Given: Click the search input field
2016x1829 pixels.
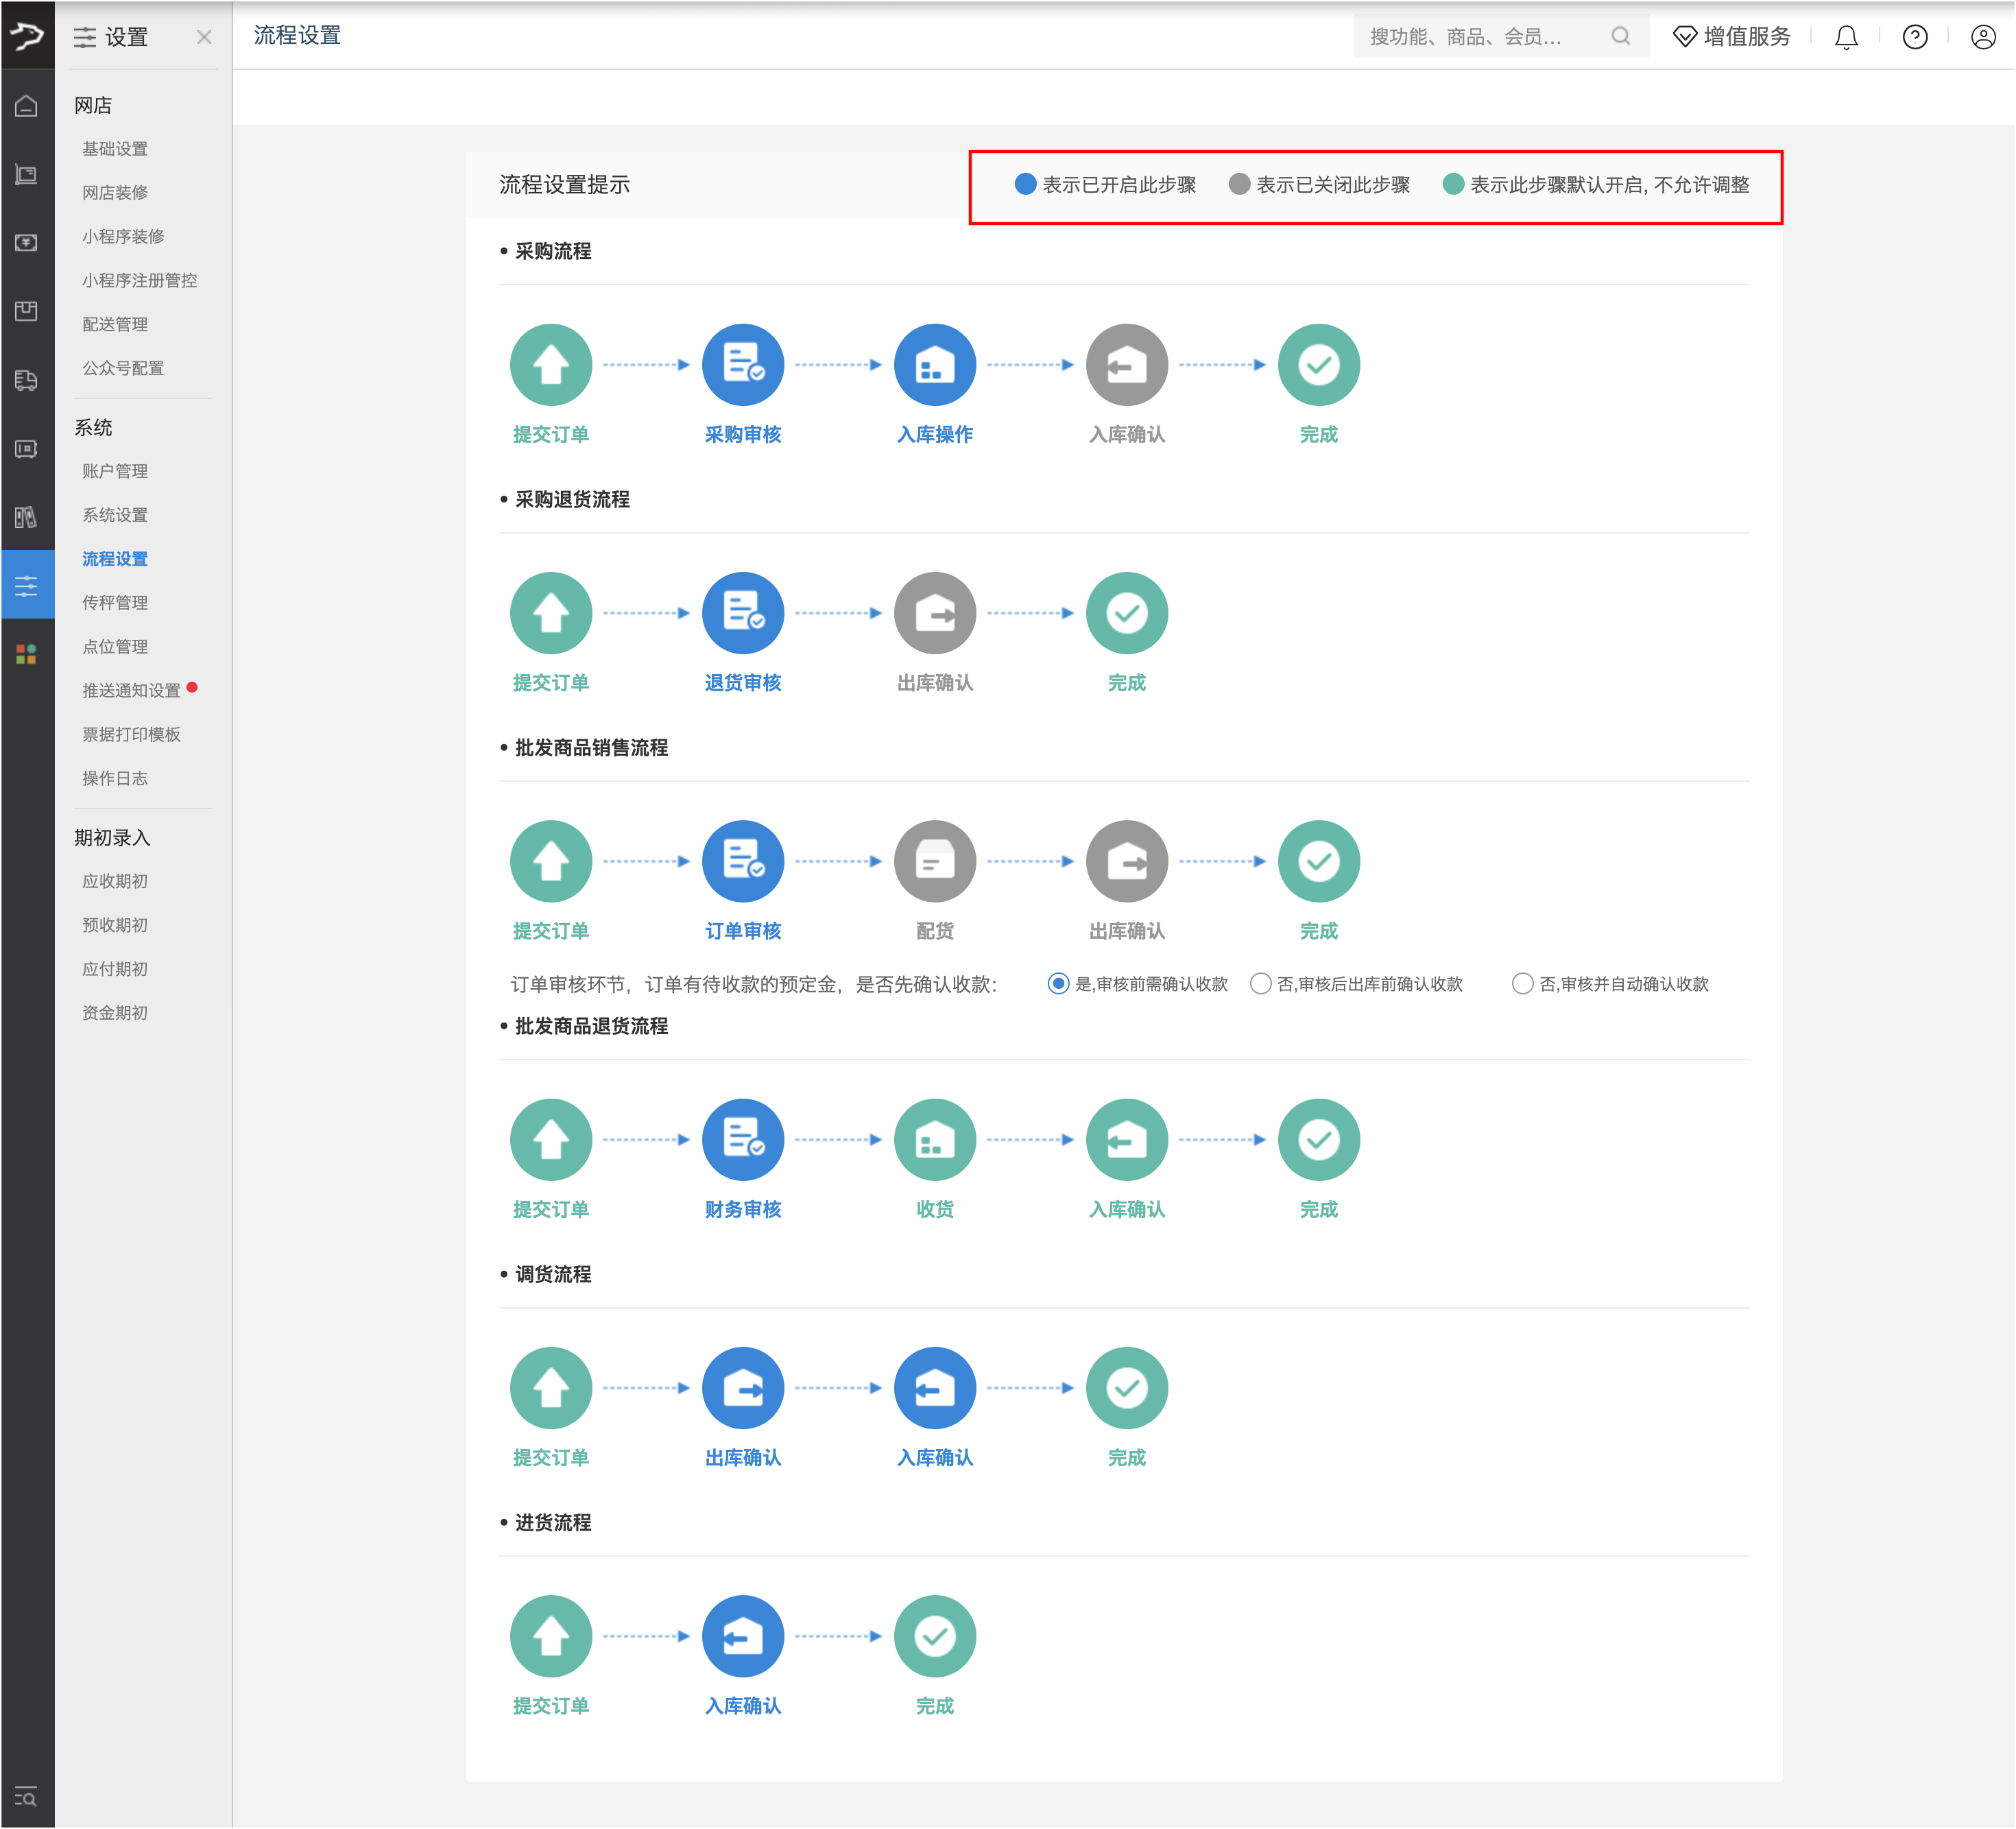Looking at the screenshot, I should pos(1480,37).
